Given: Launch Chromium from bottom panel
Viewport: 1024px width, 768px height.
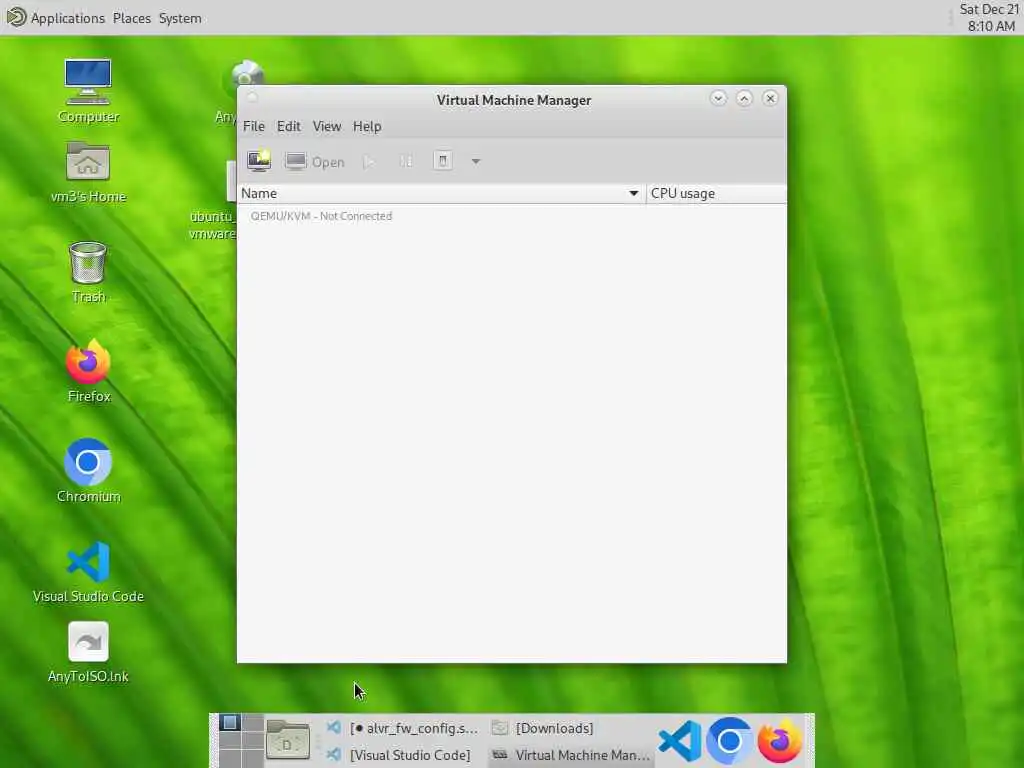Looking at the screenshot, I should click(x=729, y=741).
